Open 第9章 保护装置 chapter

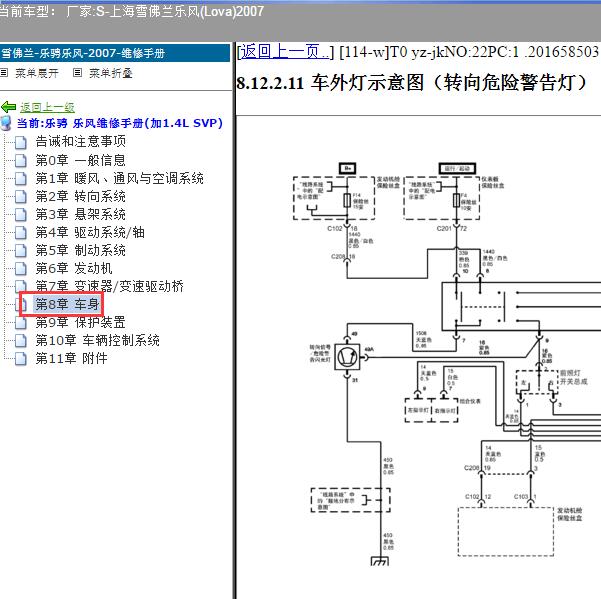(80, 322)
